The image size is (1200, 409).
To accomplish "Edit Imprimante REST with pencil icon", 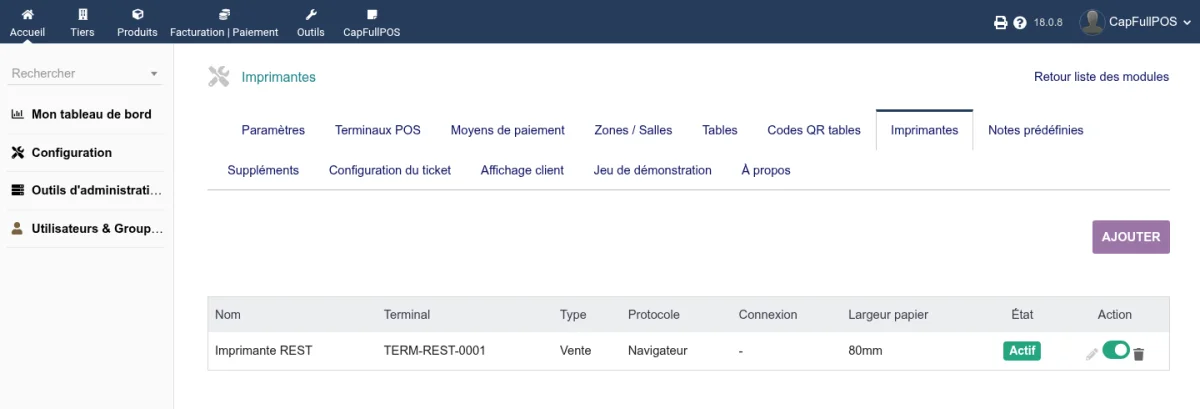I will click(x=1091, y=353).
